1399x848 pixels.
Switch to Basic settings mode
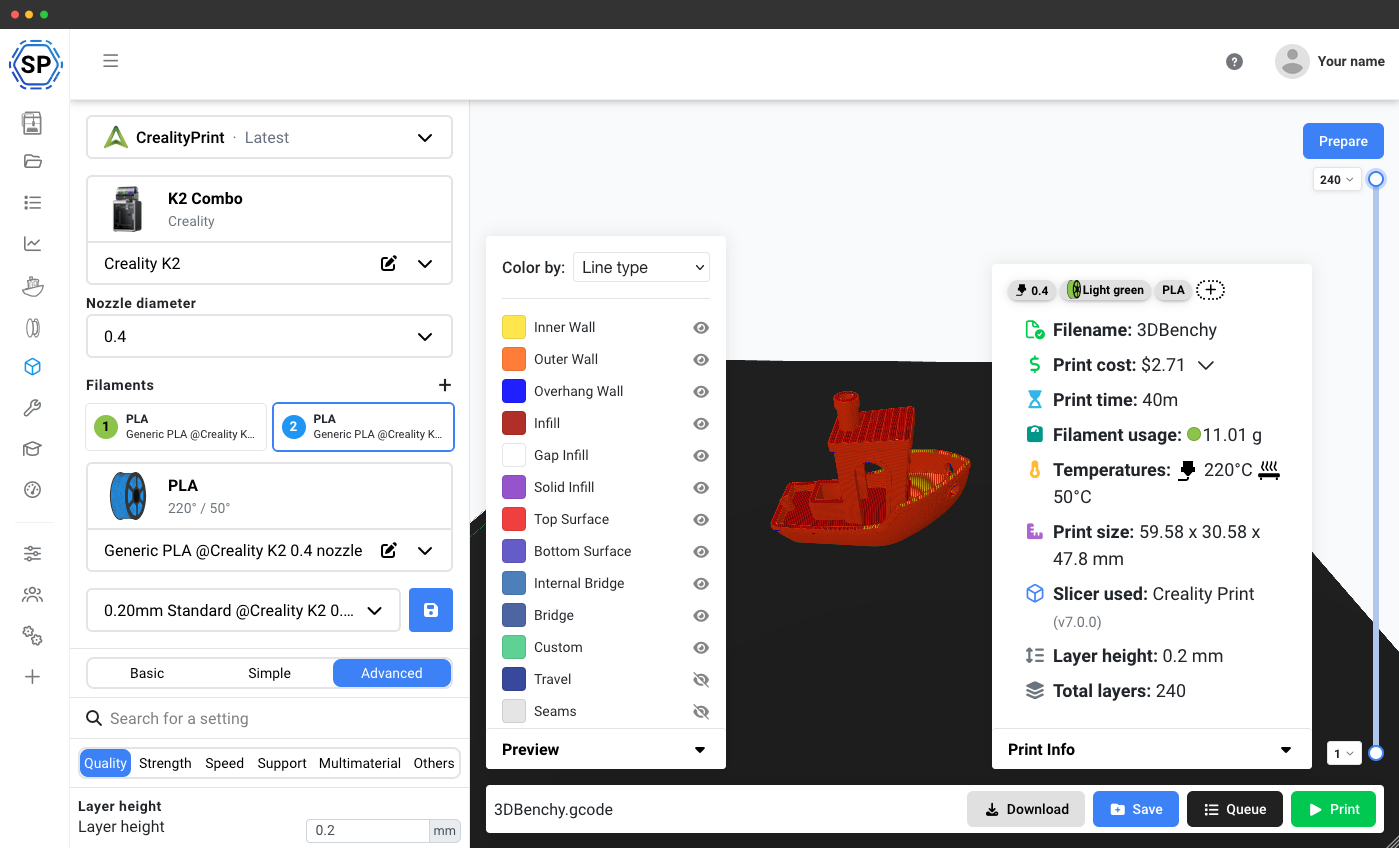point(147,673)
